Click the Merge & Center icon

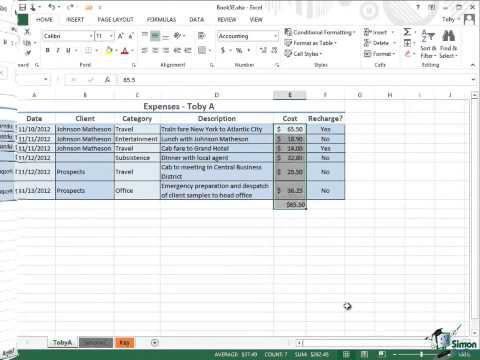[202, 50]
